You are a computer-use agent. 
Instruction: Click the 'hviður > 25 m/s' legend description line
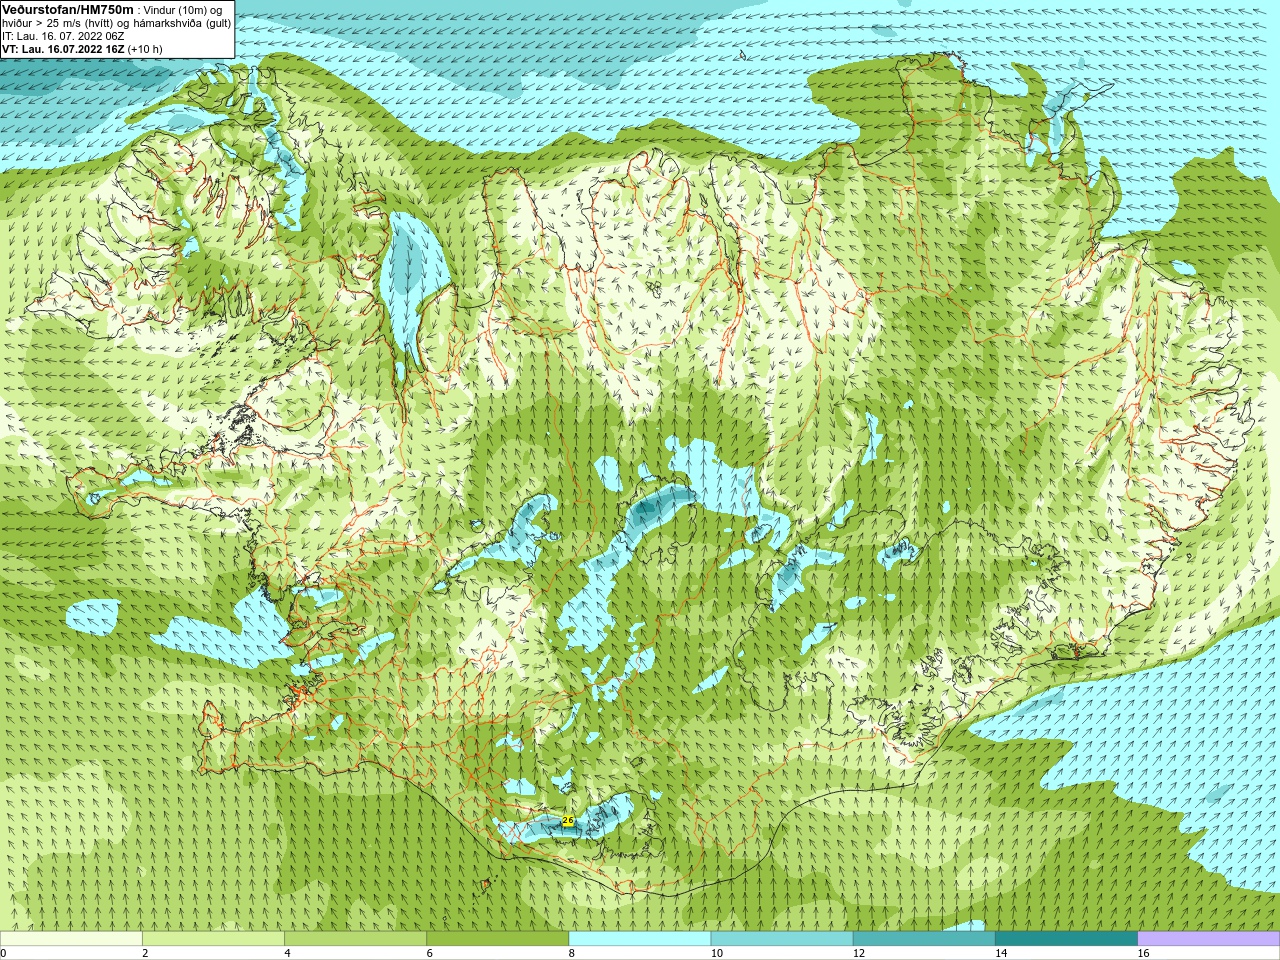pos(117,23)
